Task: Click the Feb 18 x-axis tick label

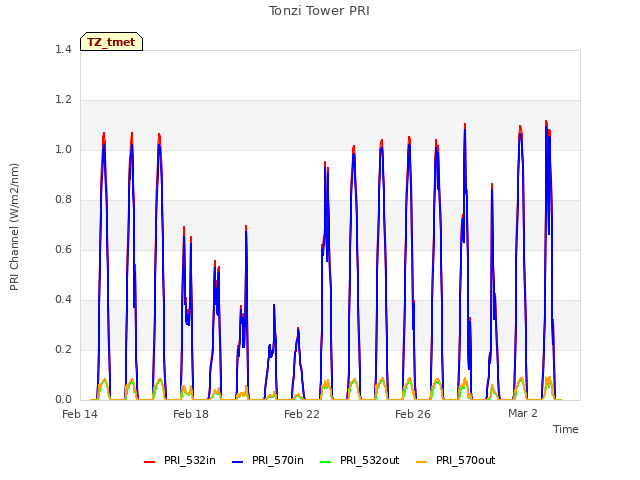Action: pyautogui.click(x=191, y=414)
